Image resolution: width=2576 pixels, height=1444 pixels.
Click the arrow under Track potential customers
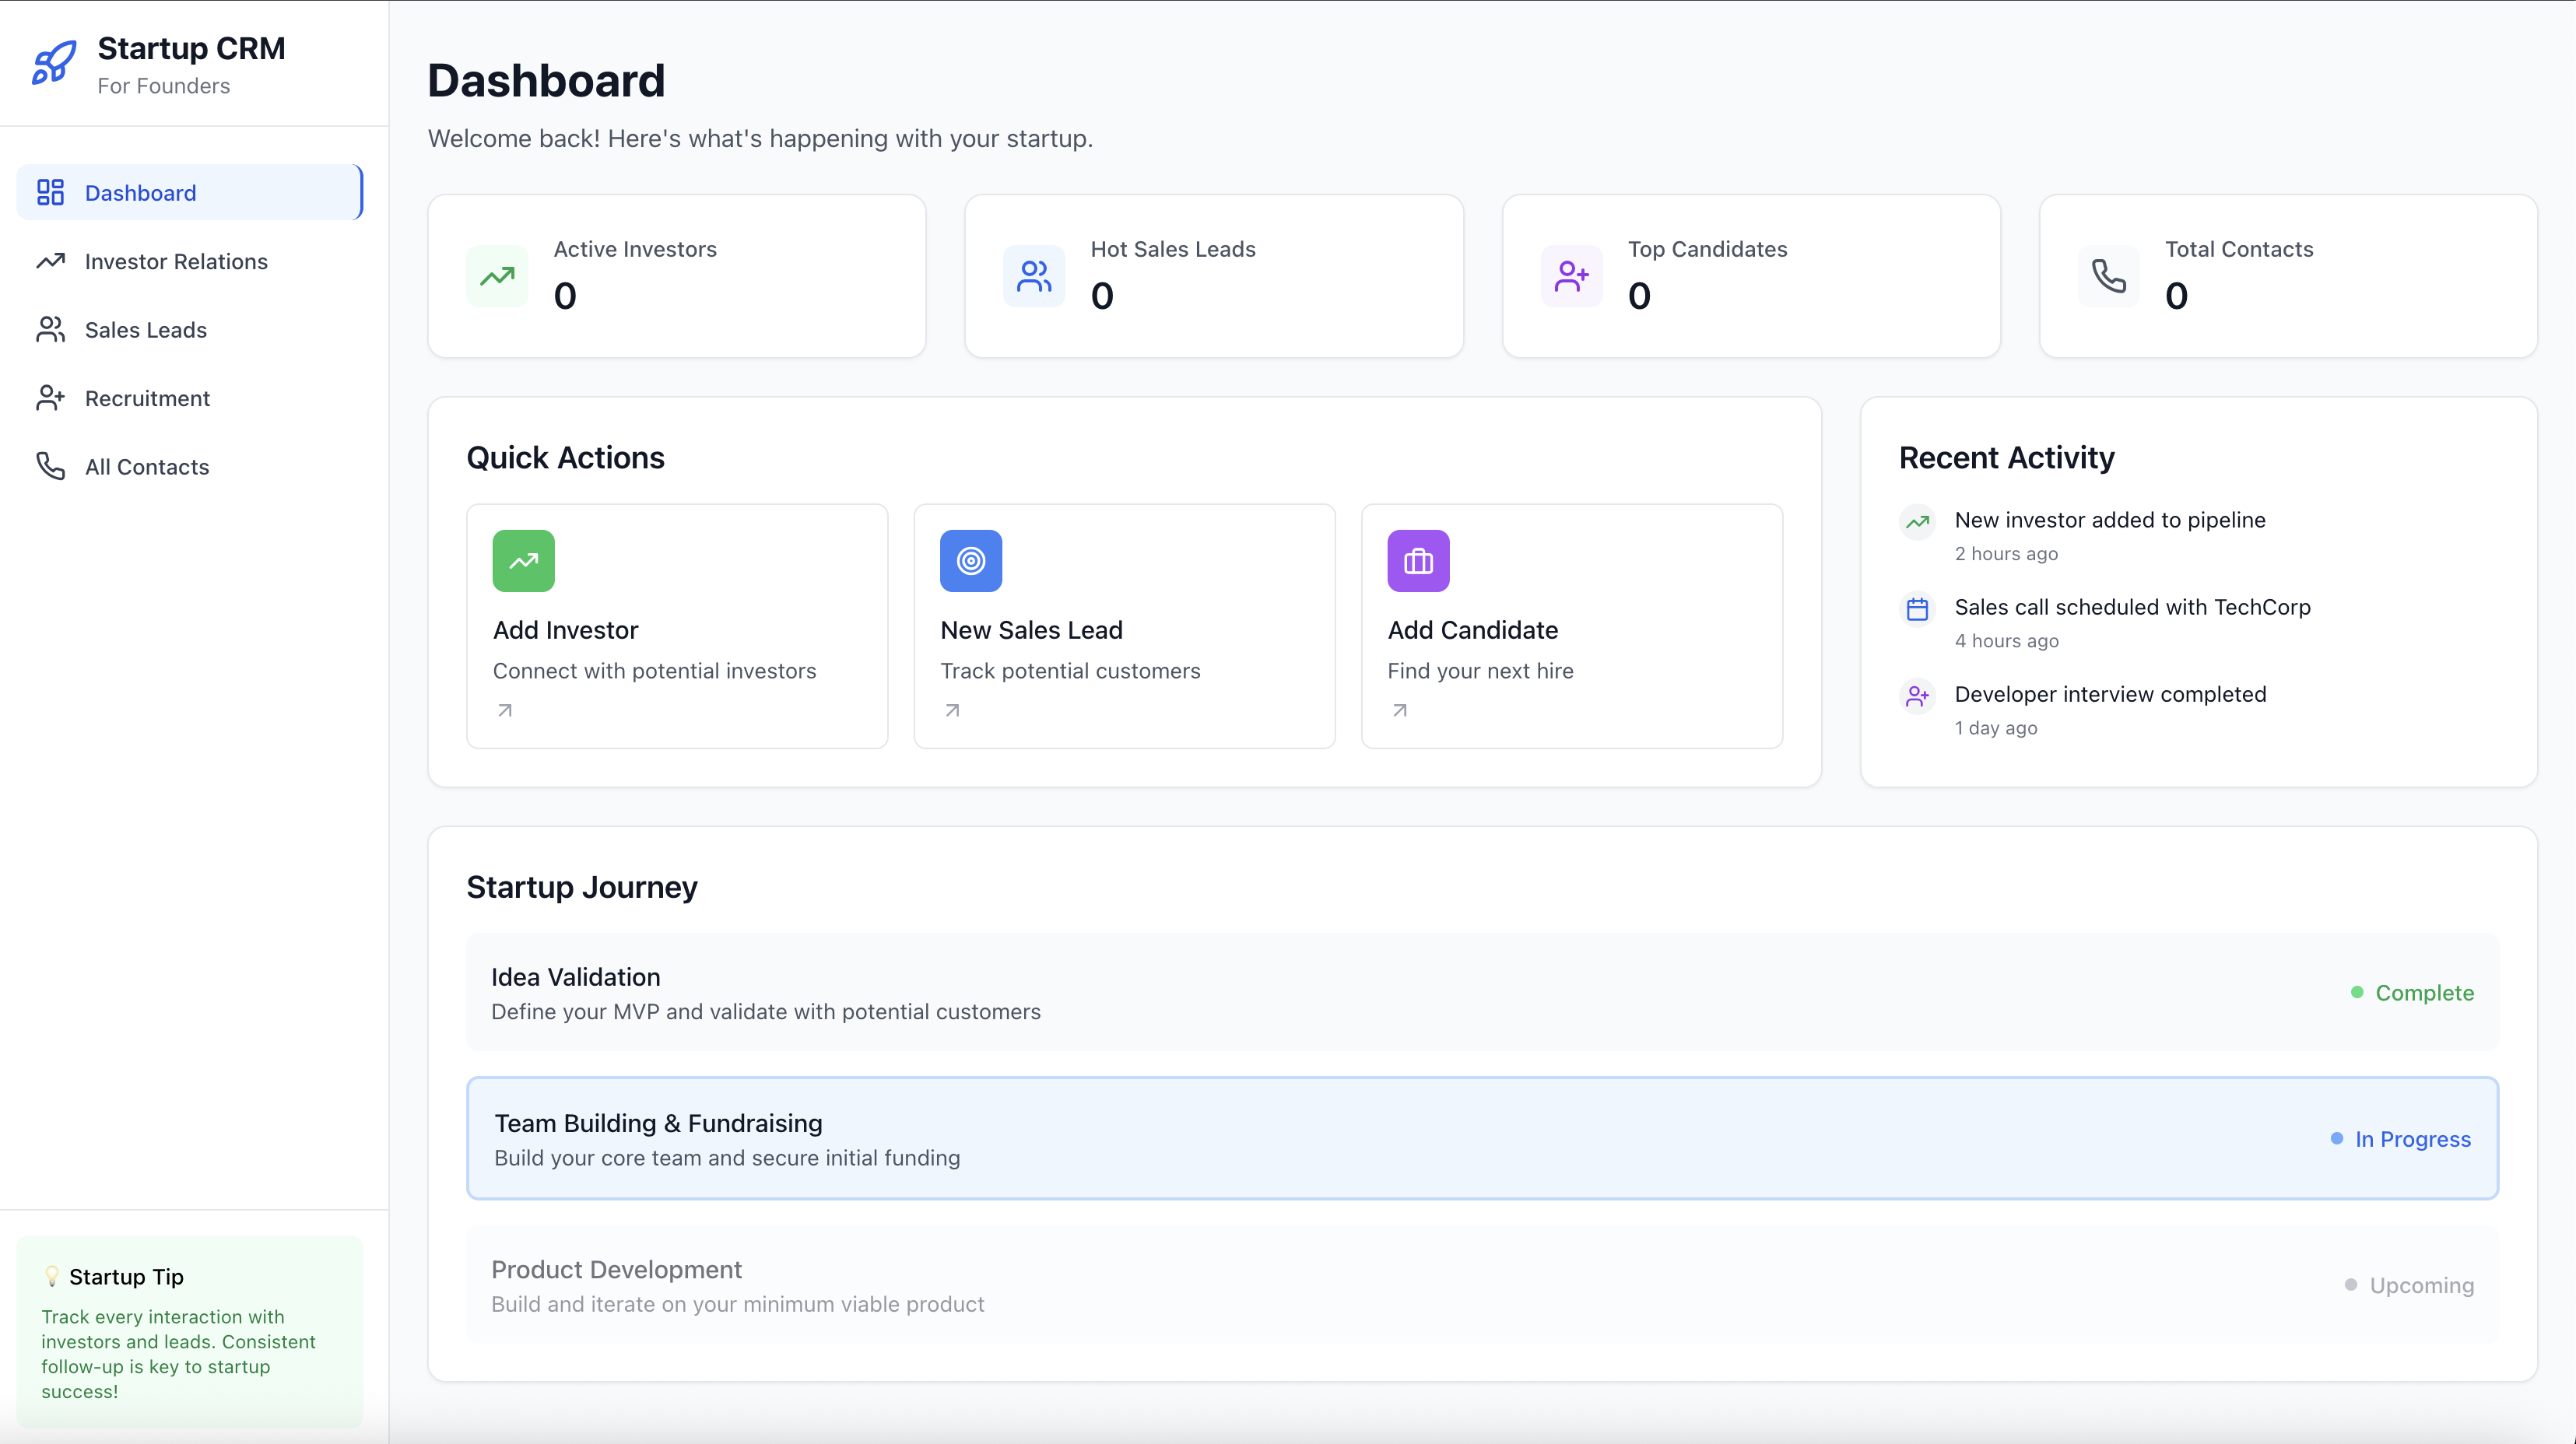952,710
